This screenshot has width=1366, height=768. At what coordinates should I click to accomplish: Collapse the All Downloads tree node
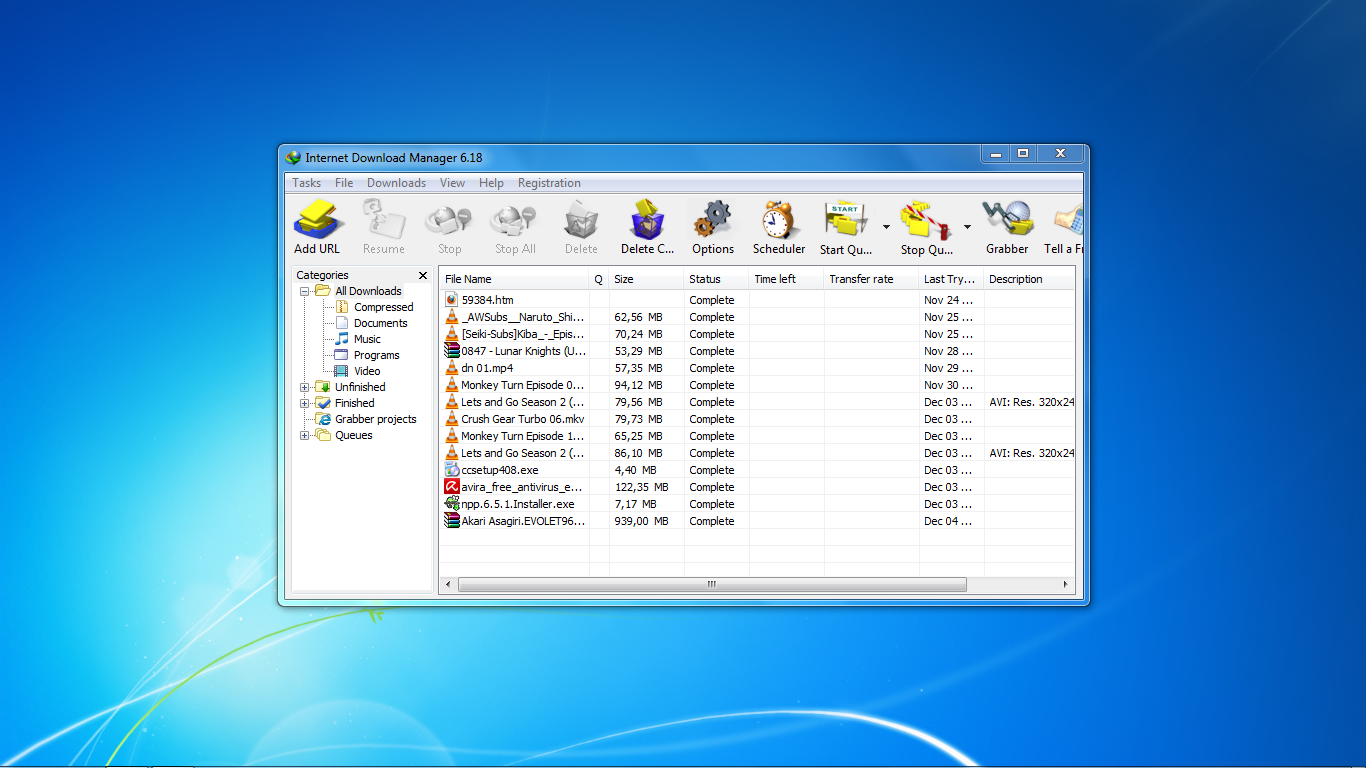(305, 291)
